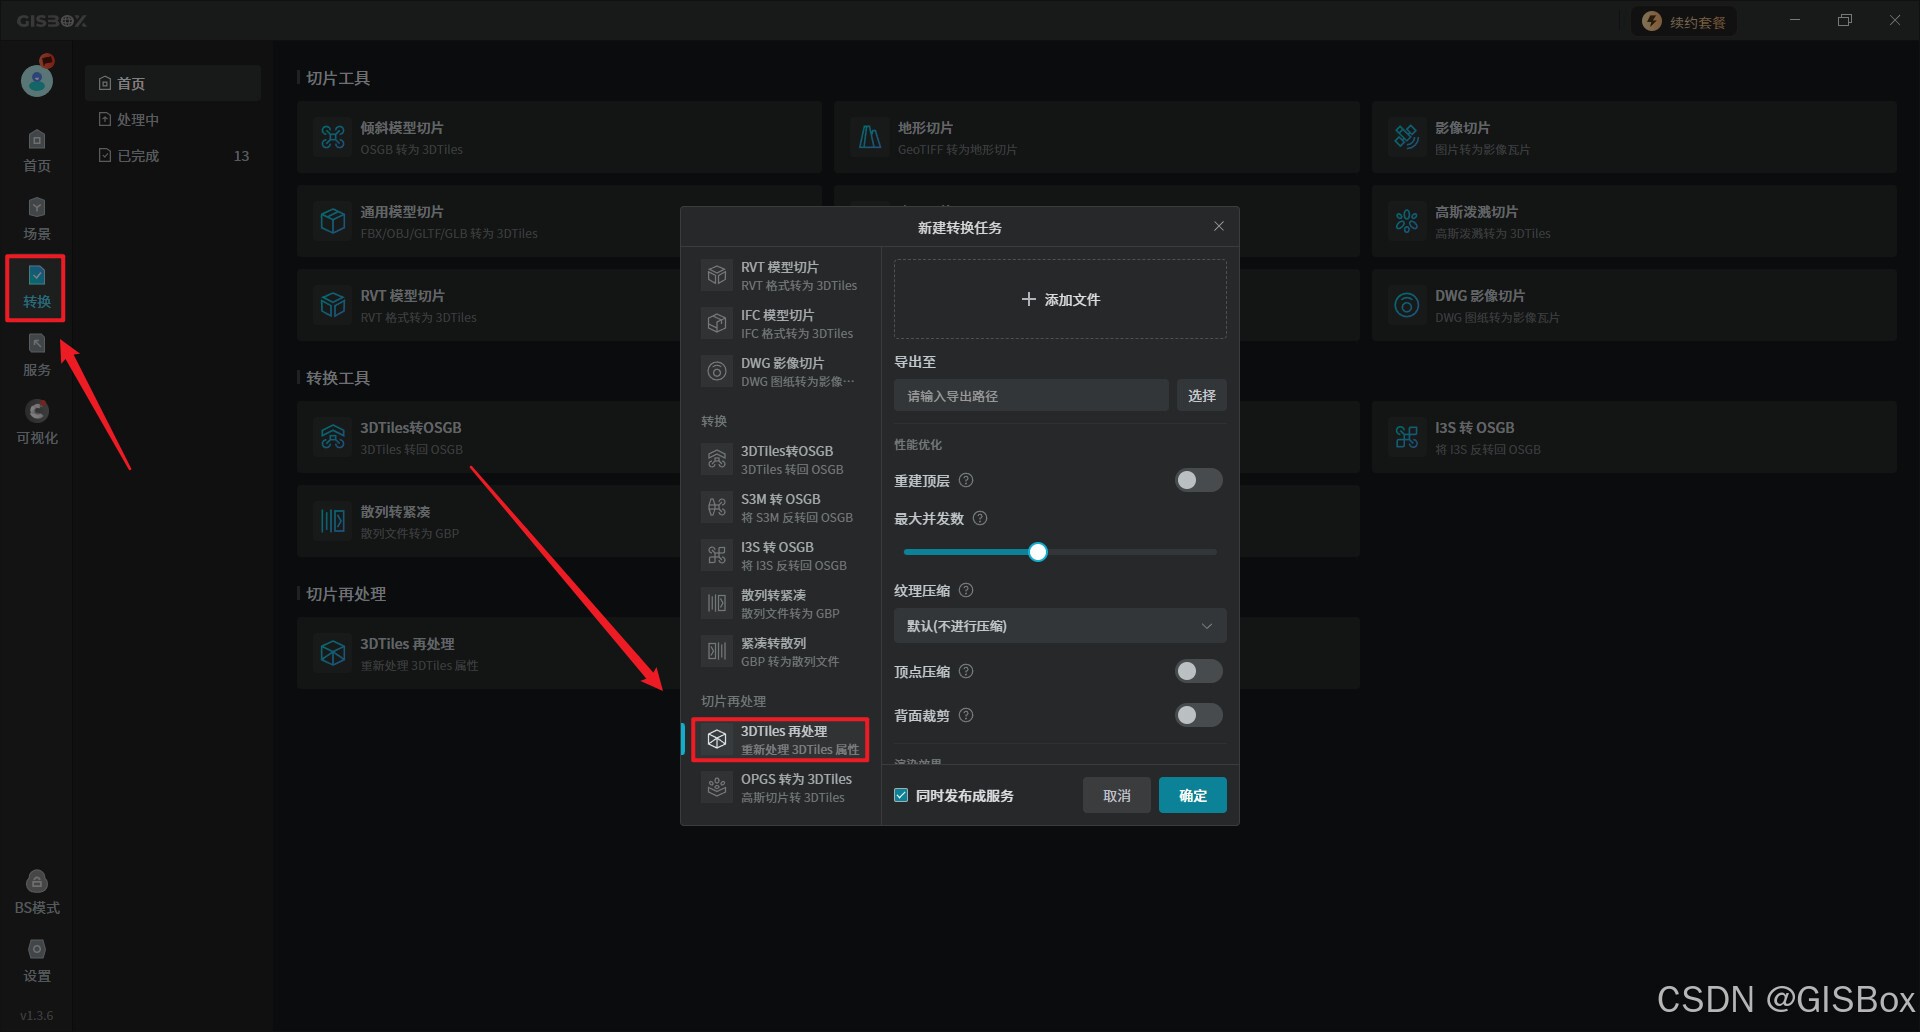Switch to BS模式
The image size is (1920, 1032).
[x=37, y=893]
